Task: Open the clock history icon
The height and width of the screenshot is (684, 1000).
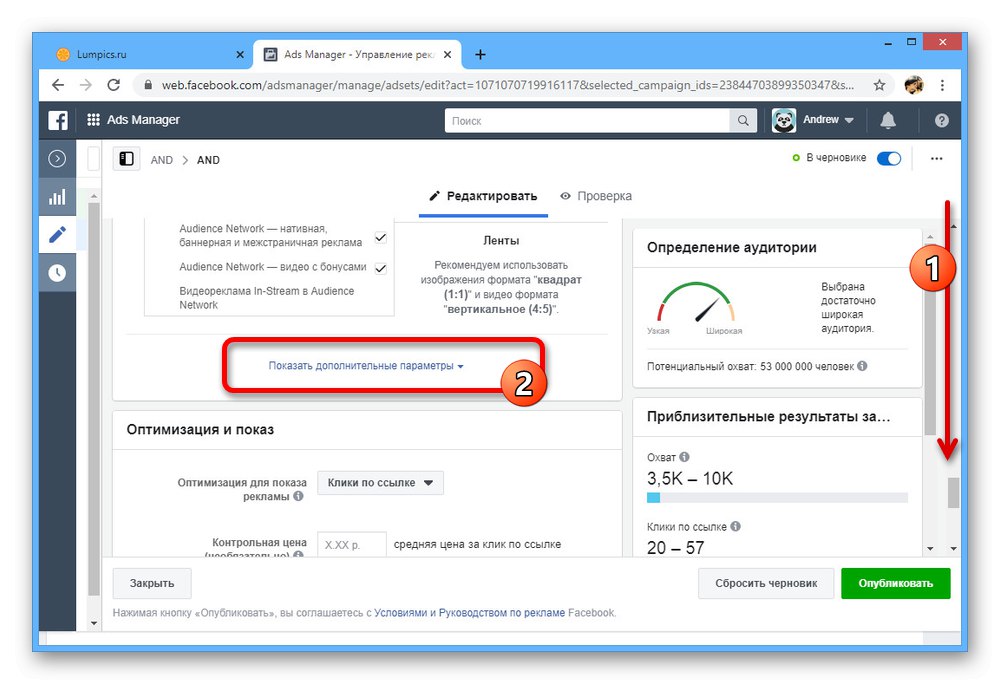Action: tap(57, 273)
